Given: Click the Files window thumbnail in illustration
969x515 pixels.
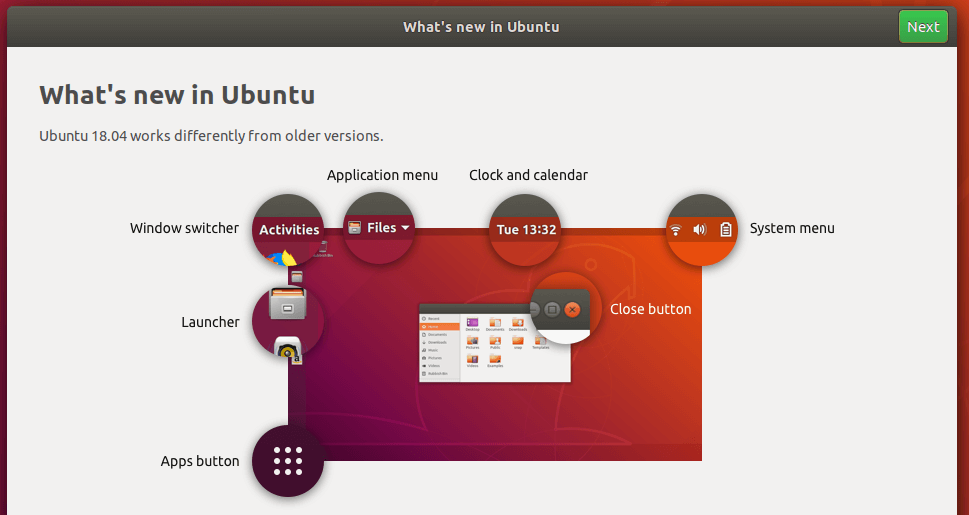Looking at the screenshot, I should (480, 345).
